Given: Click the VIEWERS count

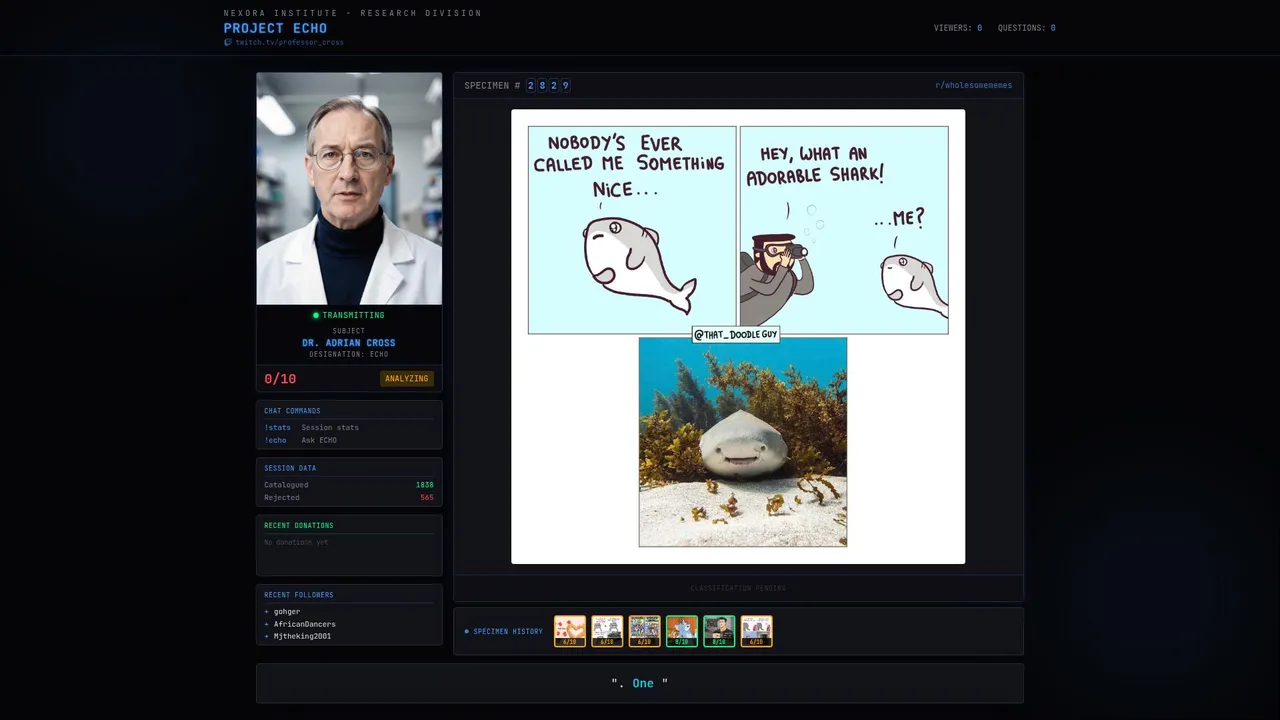Looking at the screenshot, I should coord(958,28).
